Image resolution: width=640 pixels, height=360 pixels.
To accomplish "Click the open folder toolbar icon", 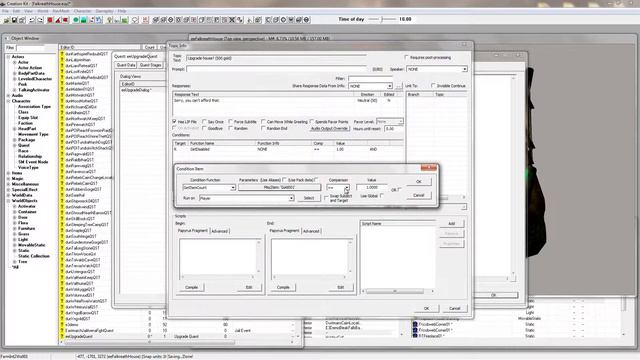I will [7, 20].
